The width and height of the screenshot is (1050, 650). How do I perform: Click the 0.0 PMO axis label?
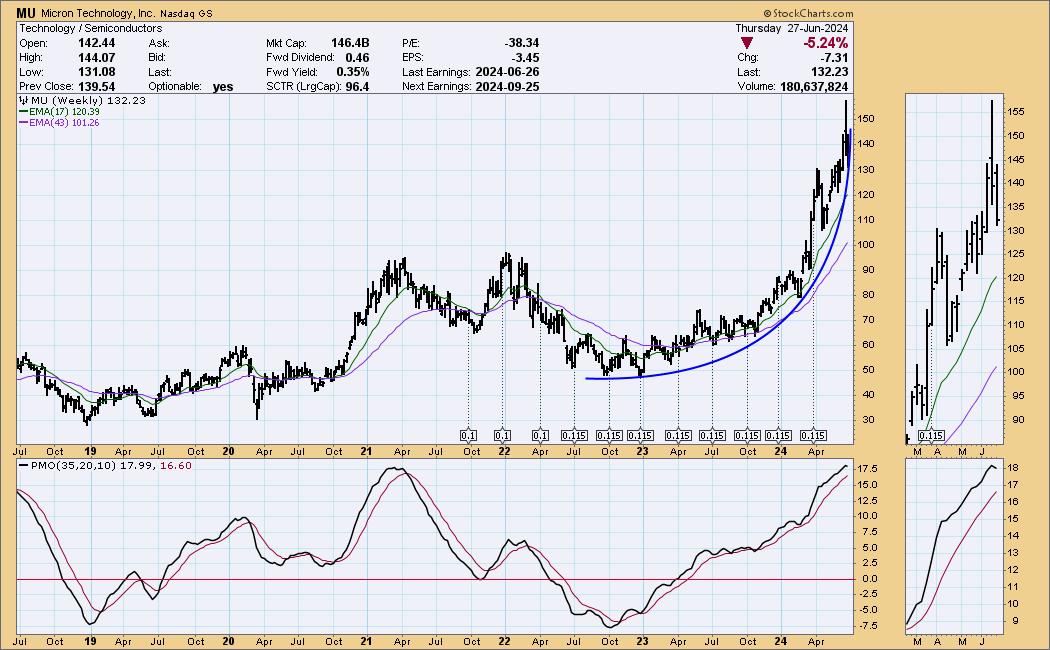click(x=868, y=579)
